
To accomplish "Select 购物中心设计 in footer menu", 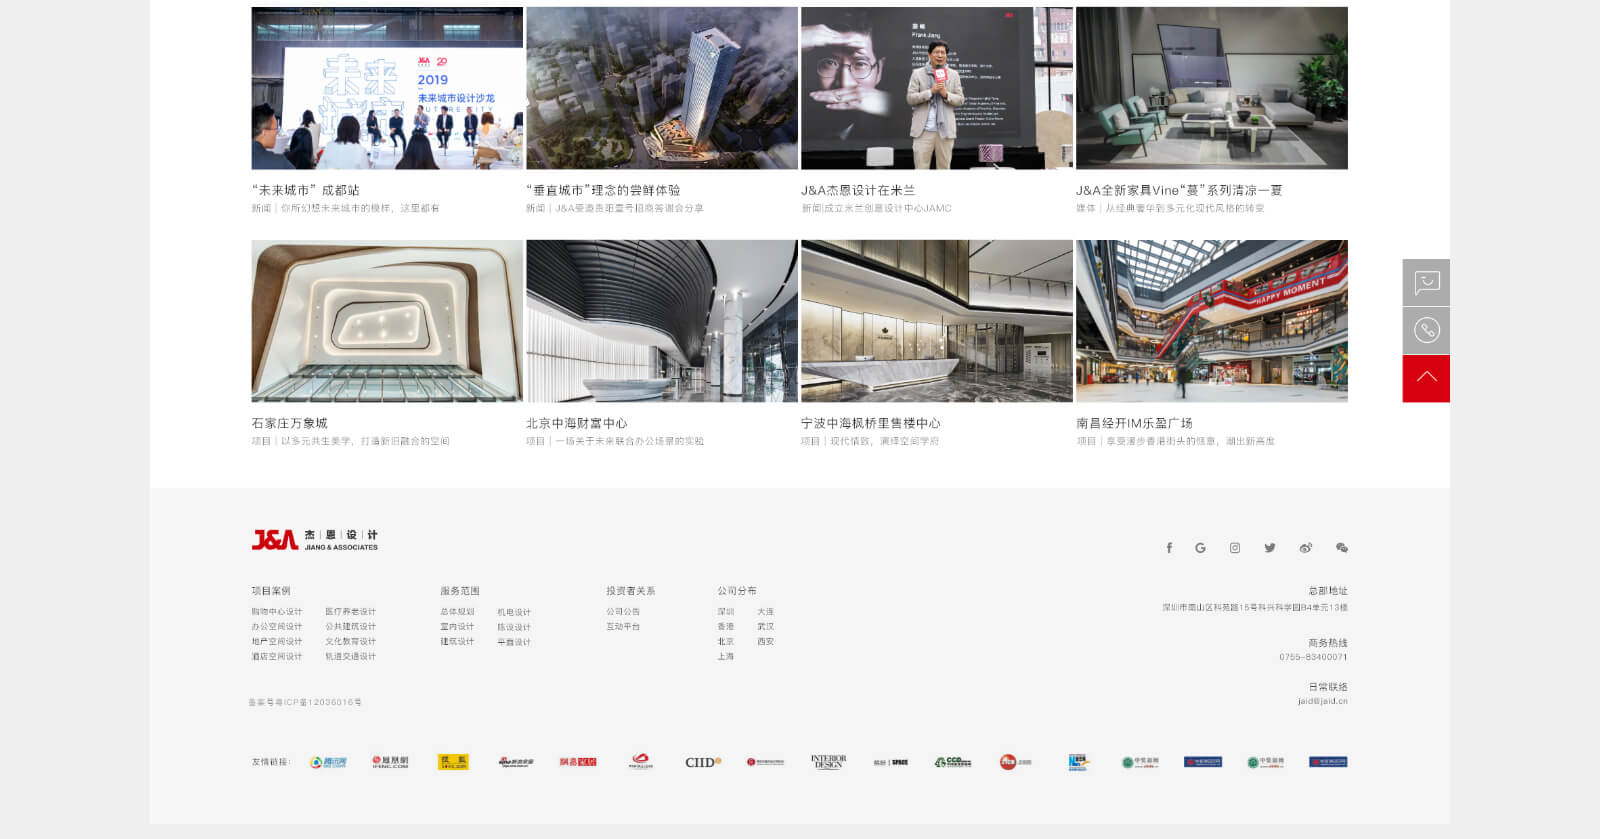I will (x=276, y=612).
